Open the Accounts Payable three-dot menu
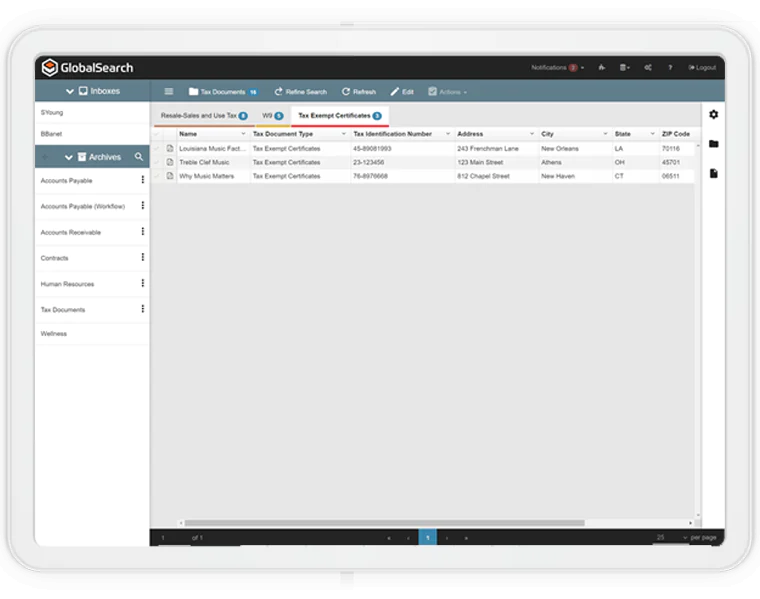Screen dimensions: 760x599 [x=142, y=180]
